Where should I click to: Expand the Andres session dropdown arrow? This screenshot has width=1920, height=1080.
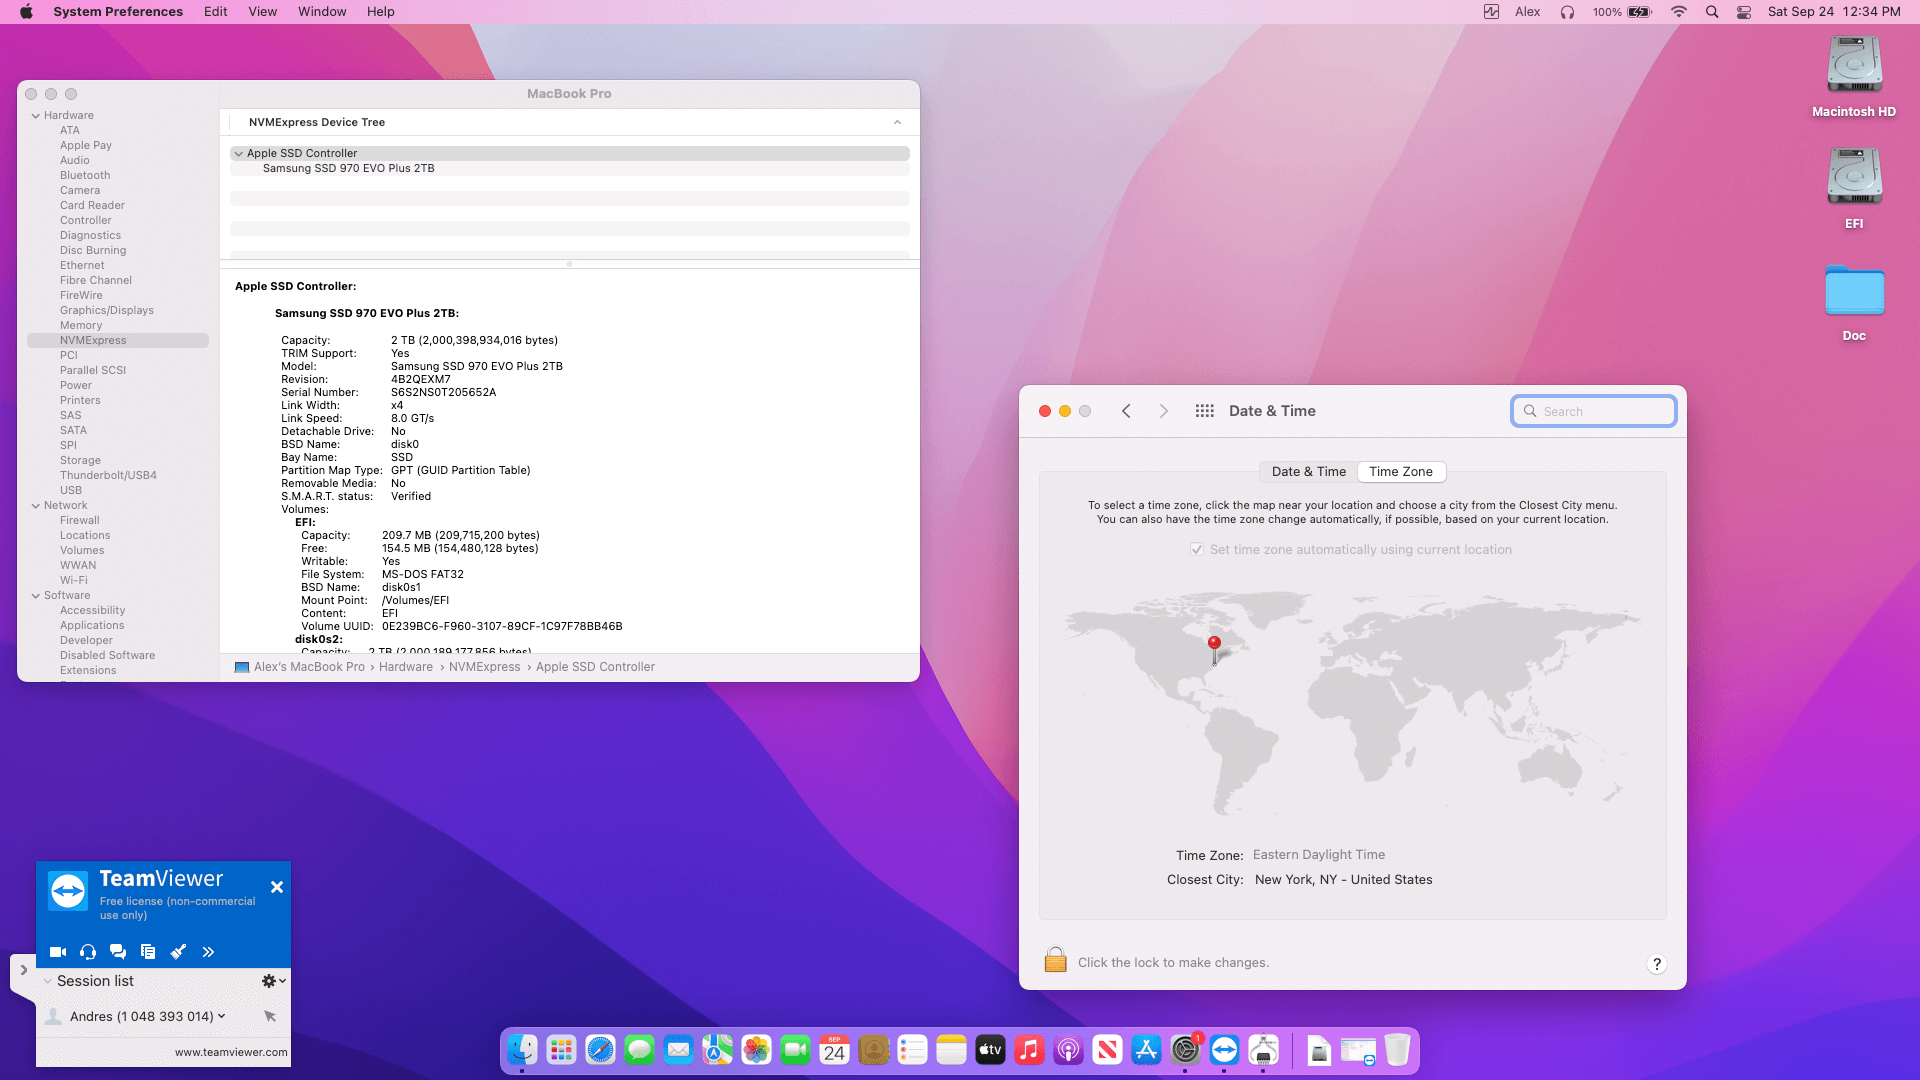[222, 1016]
